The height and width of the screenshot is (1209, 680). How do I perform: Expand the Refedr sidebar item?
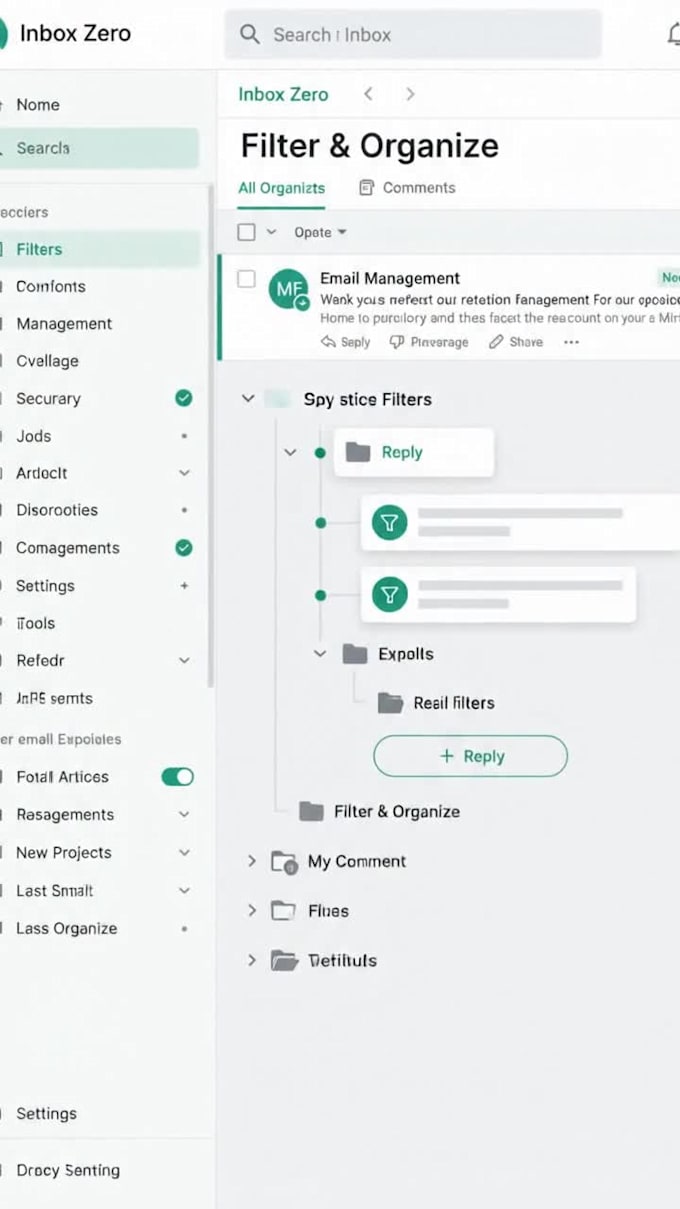[184, 661]
